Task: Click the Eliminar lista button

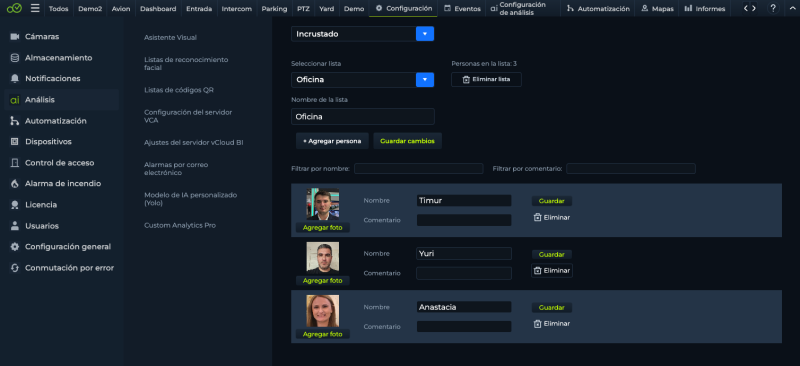Action: [486, 80]
